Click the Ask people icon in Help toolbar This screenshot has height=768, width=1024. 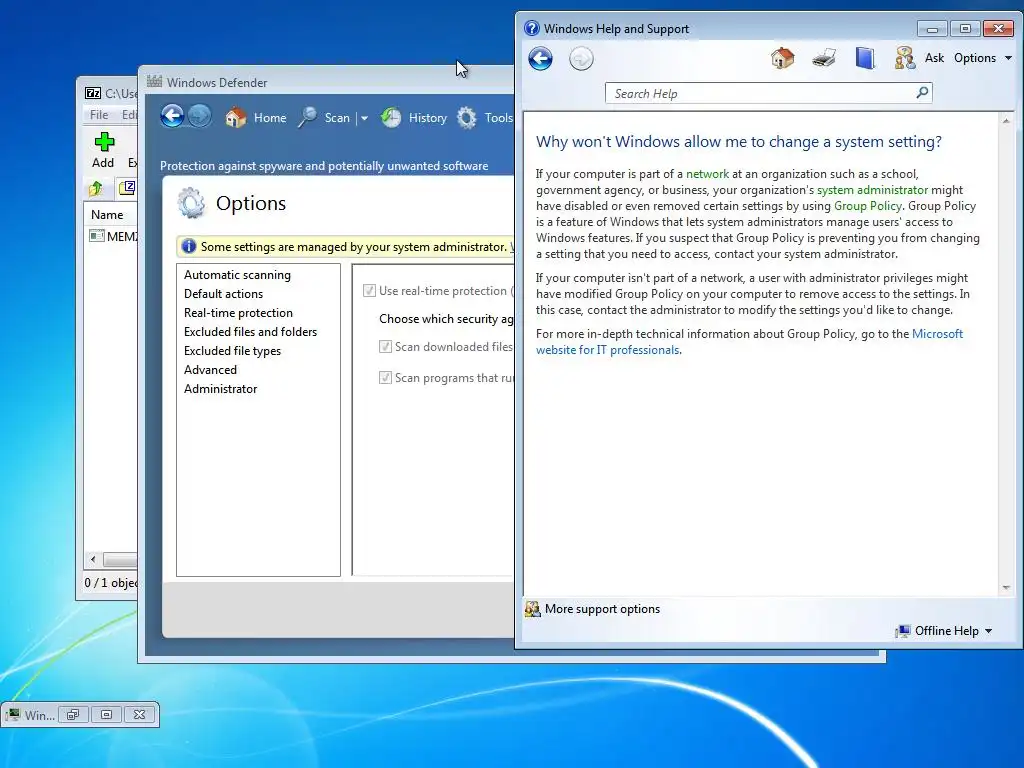coord(904,58)
